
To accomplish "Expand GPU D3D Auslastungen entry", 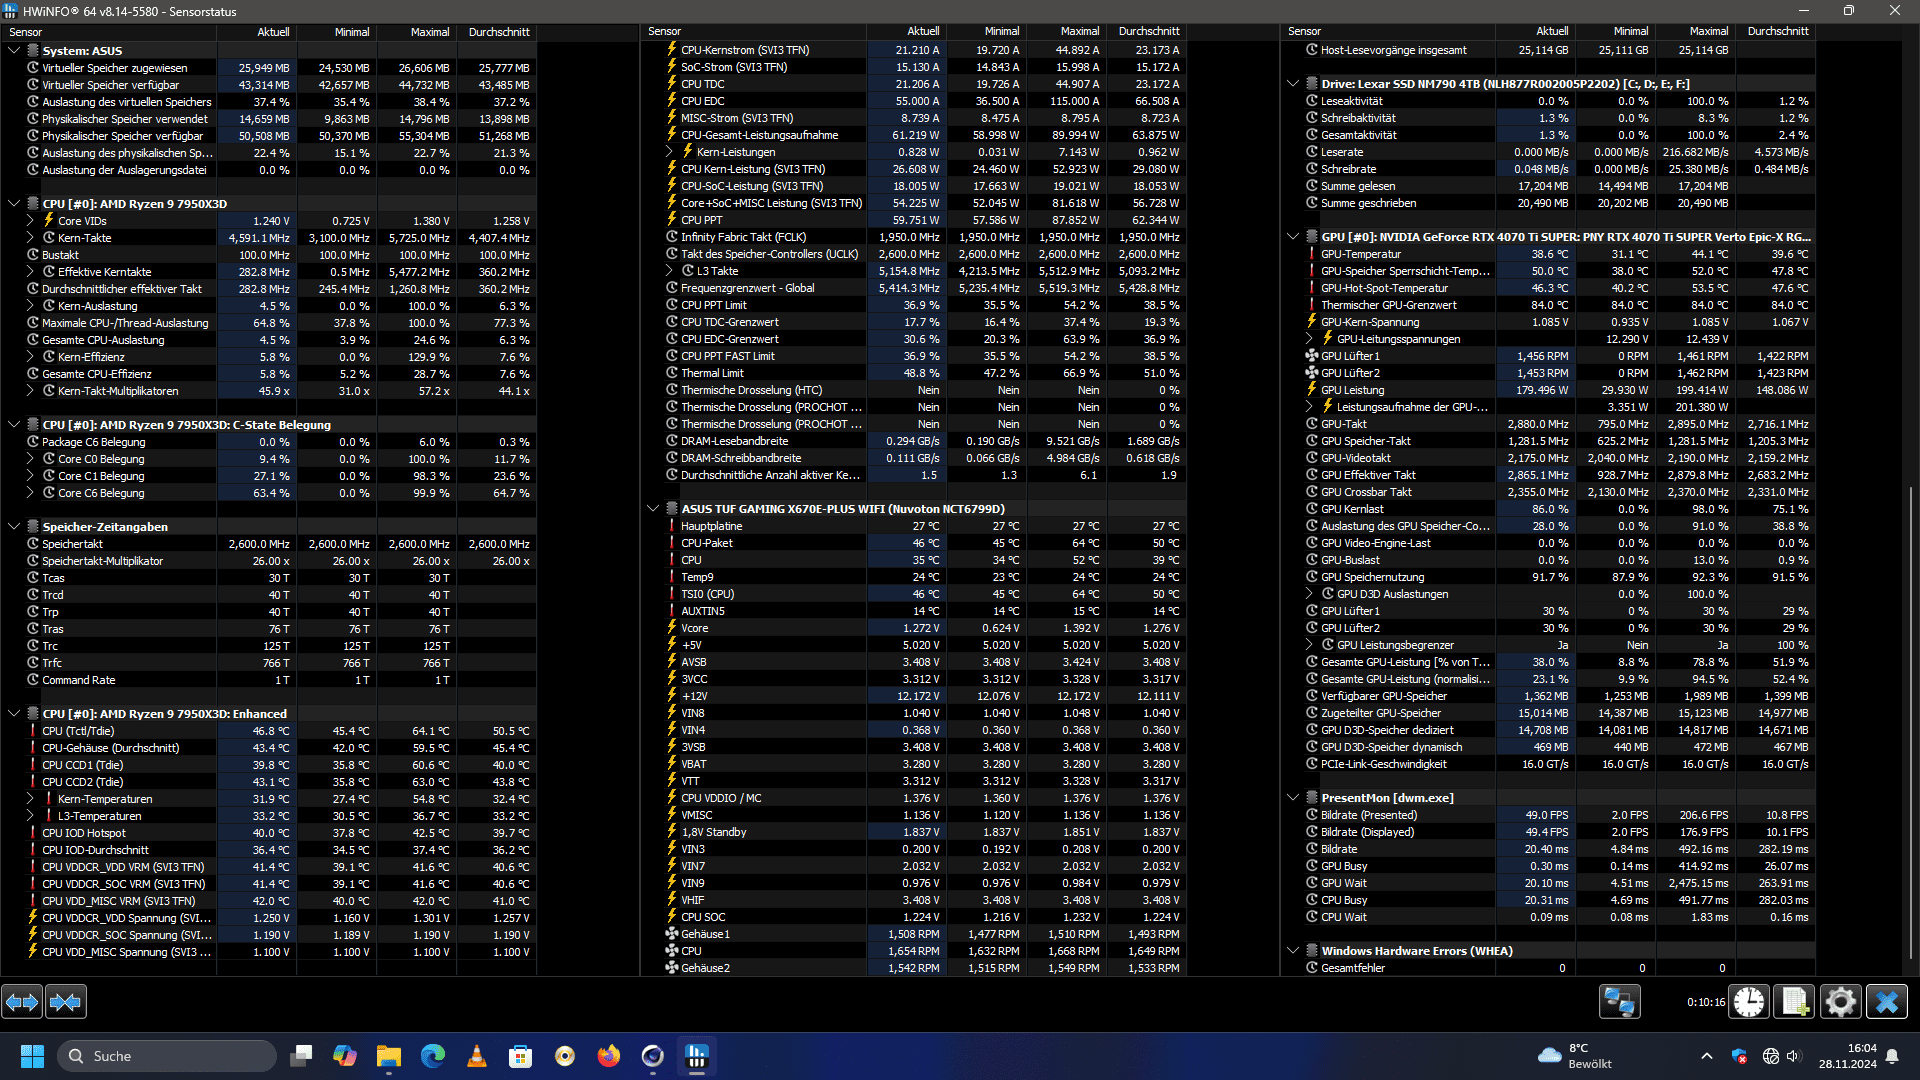I will pyautogui.click(x=1309, y=594).
